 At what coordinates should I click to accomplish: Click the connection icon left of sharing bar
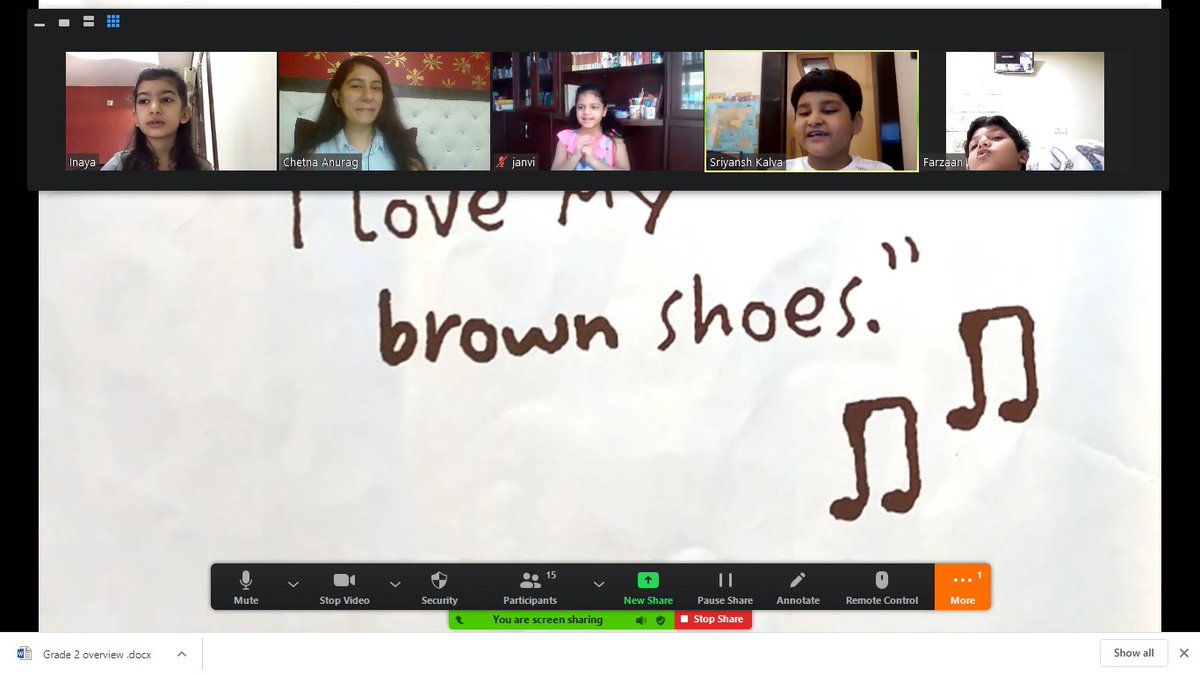(459, 620)
